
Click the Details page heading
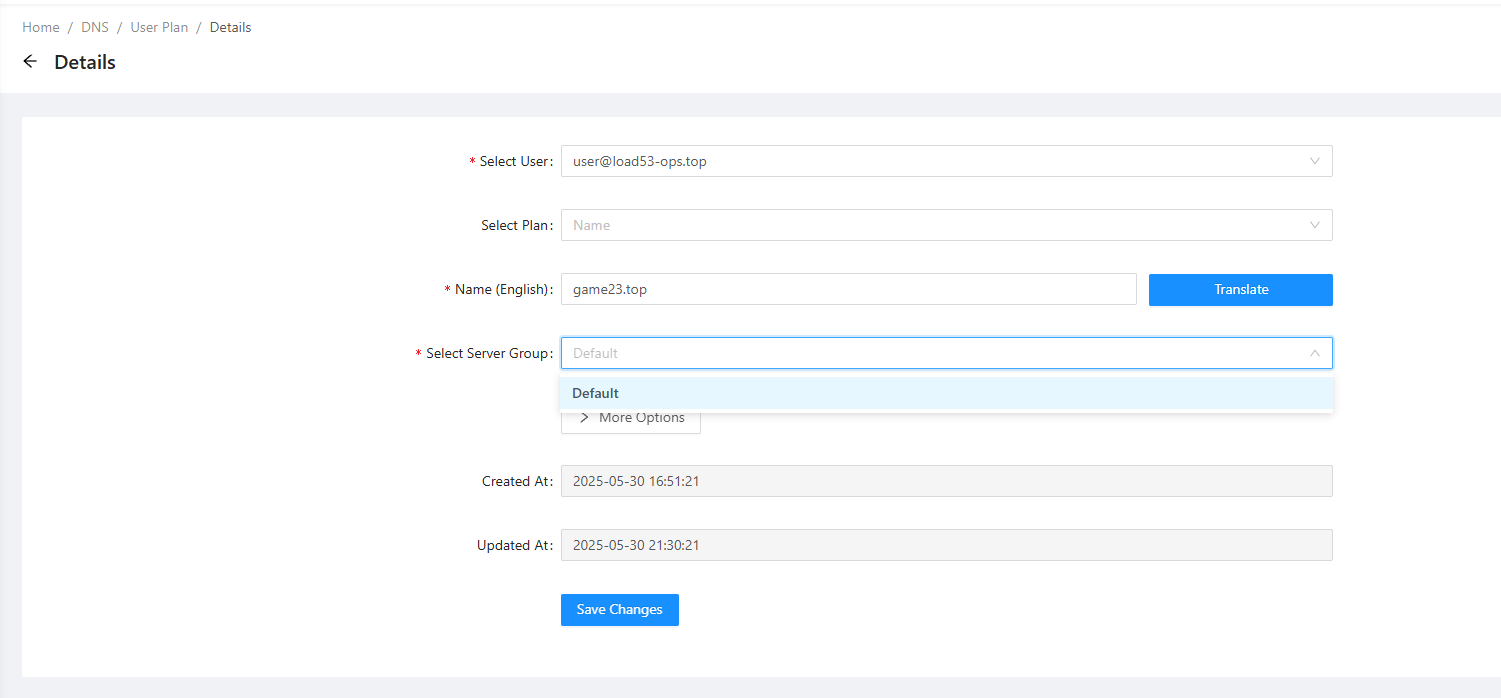85,62
